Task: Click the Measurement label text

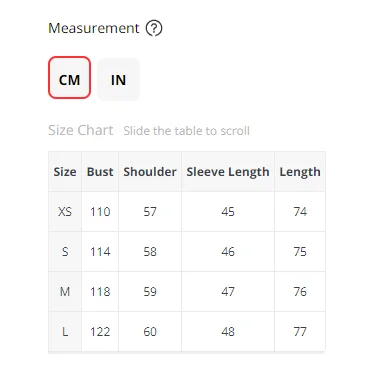Action: pyautogui.click(x=94, y=28)
